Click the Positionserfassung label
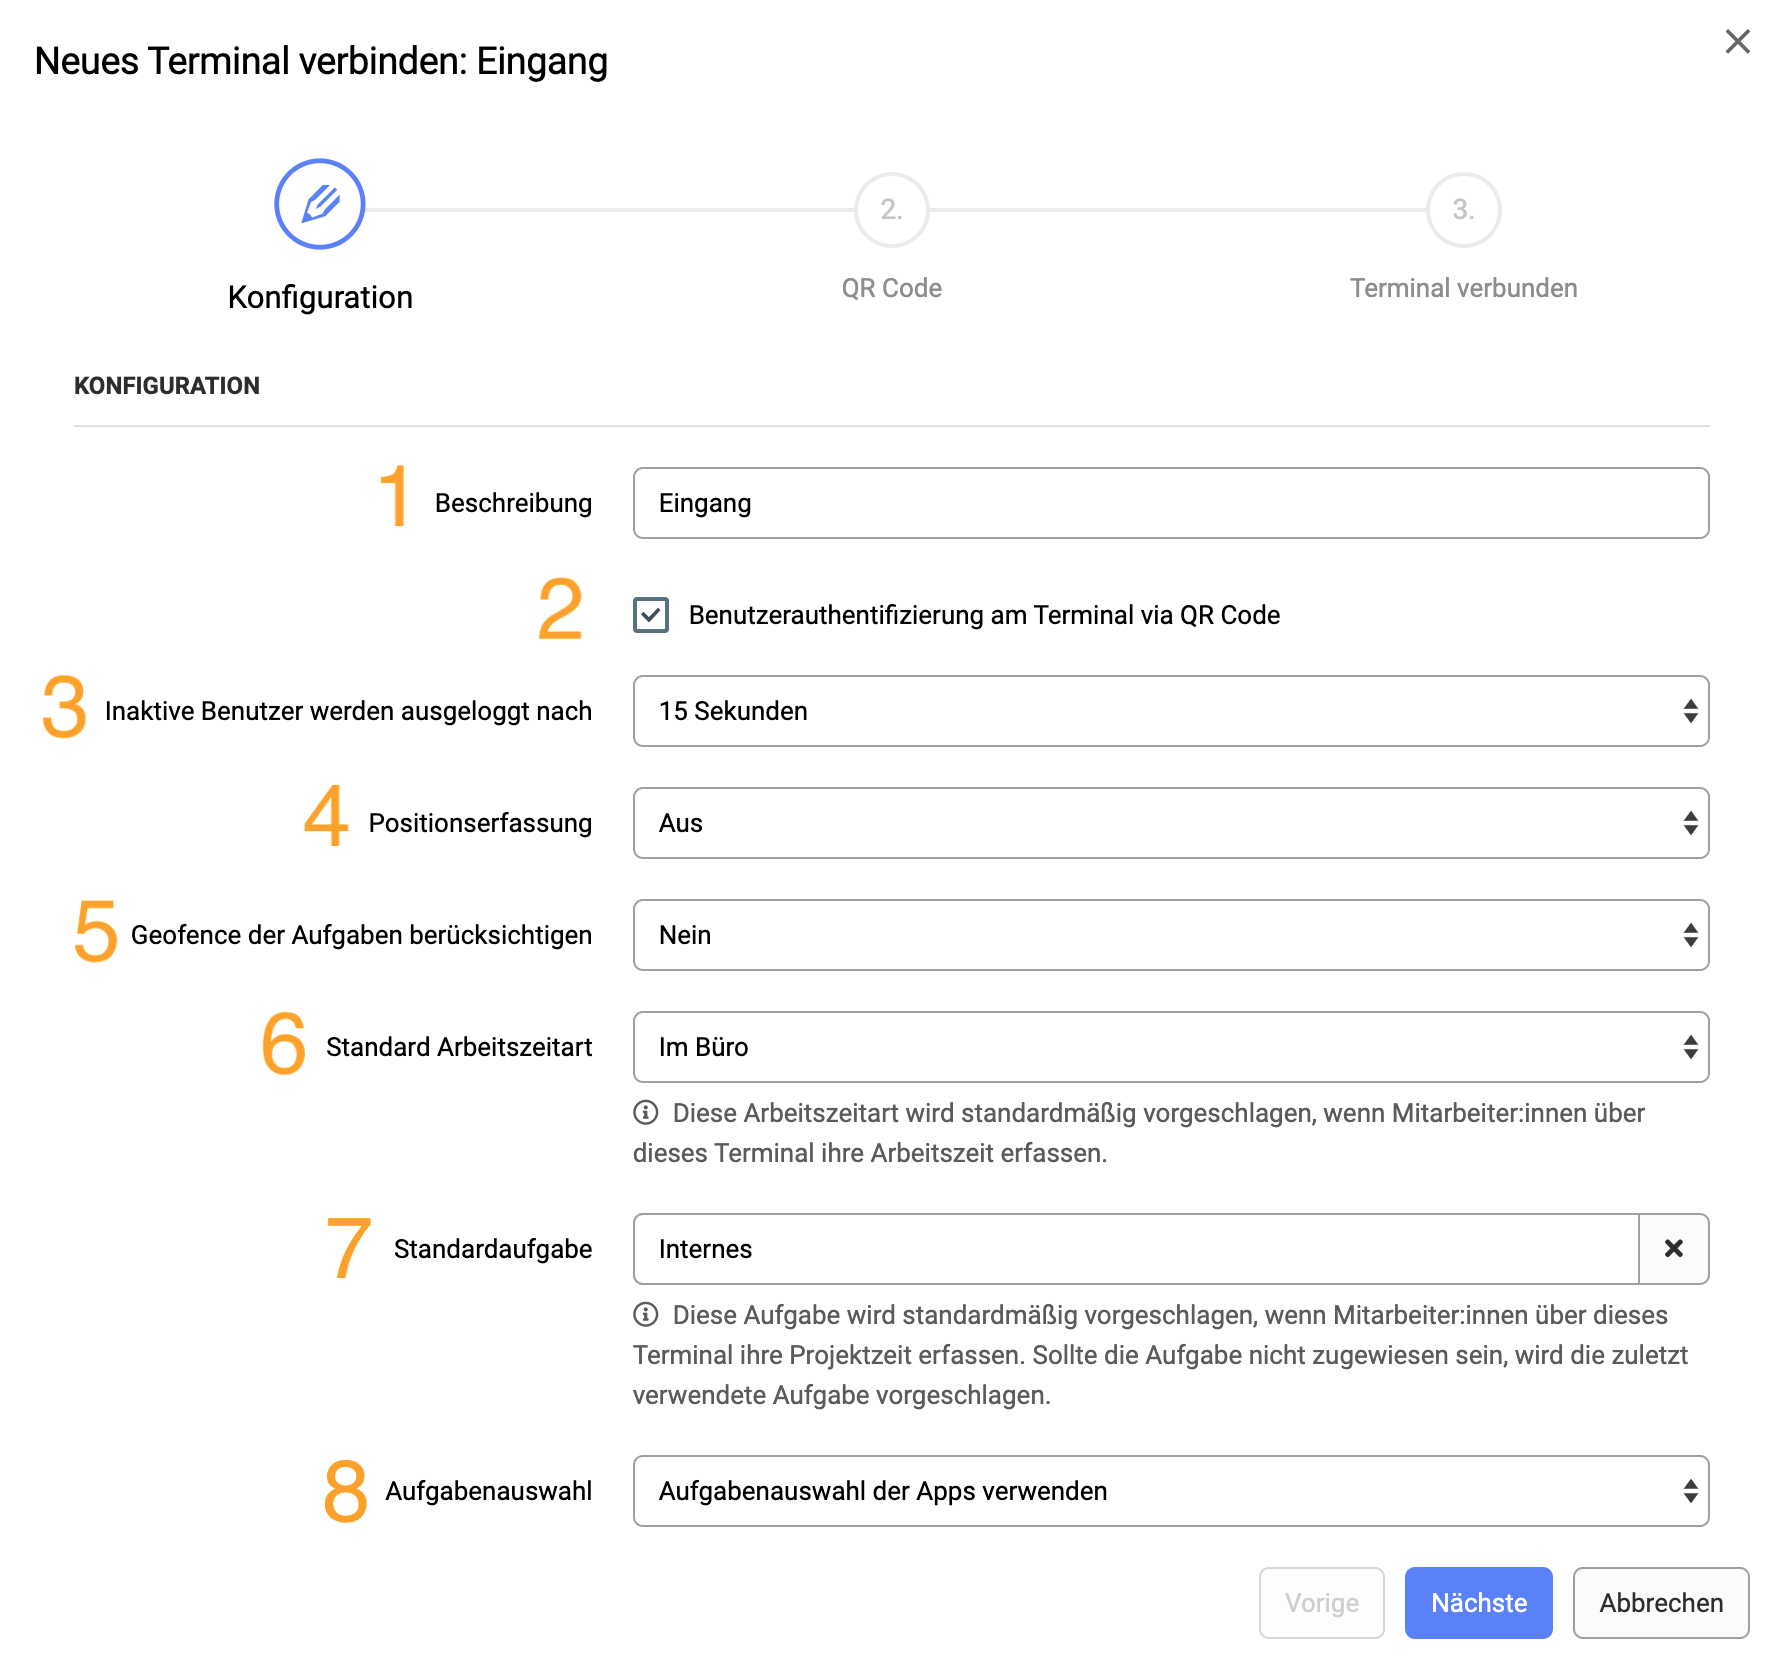This screenshot has height=1674, width=1782. [480, 823]
